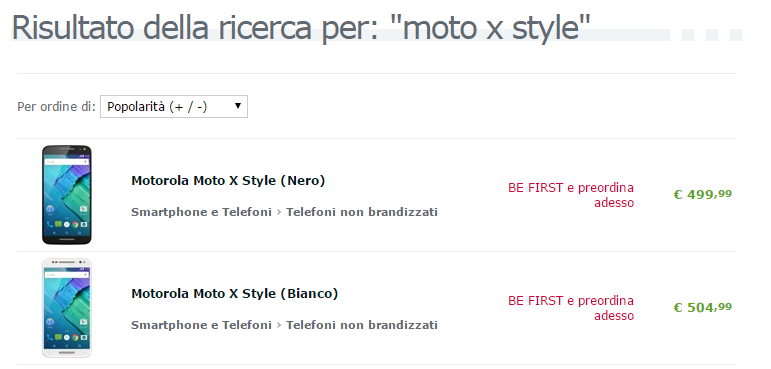Select Smartphone e Telefoni category under Bianco model

point(201,325)
